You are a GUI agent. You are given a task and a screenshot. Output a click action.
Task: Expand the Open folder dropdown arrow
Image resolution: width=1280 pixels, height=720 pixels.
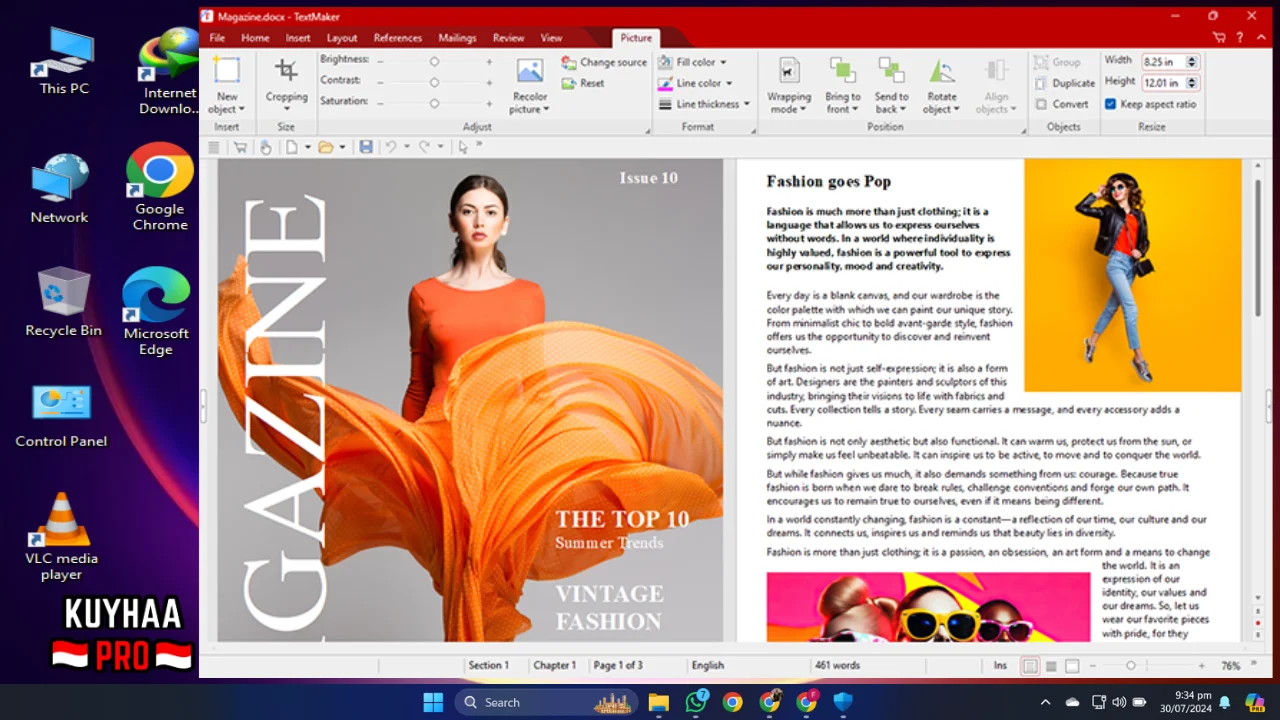[x=342, y=147]
